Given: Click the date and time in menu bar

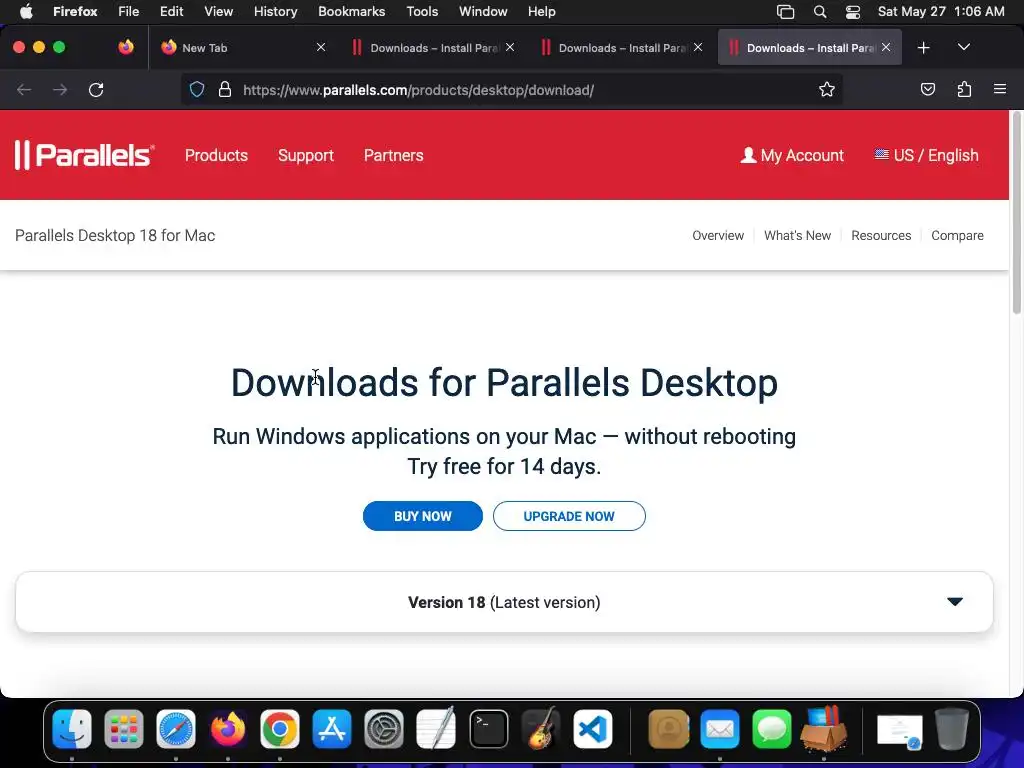Looking at the screenshot, I should tap(941, 11).
